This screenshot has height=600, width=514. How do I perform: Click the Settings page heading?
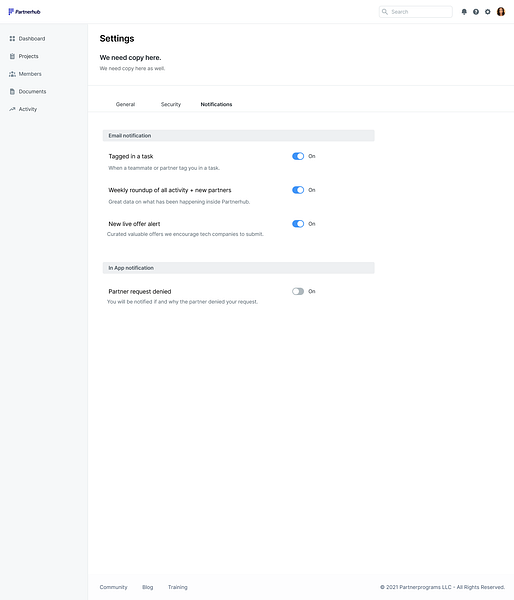117,39
